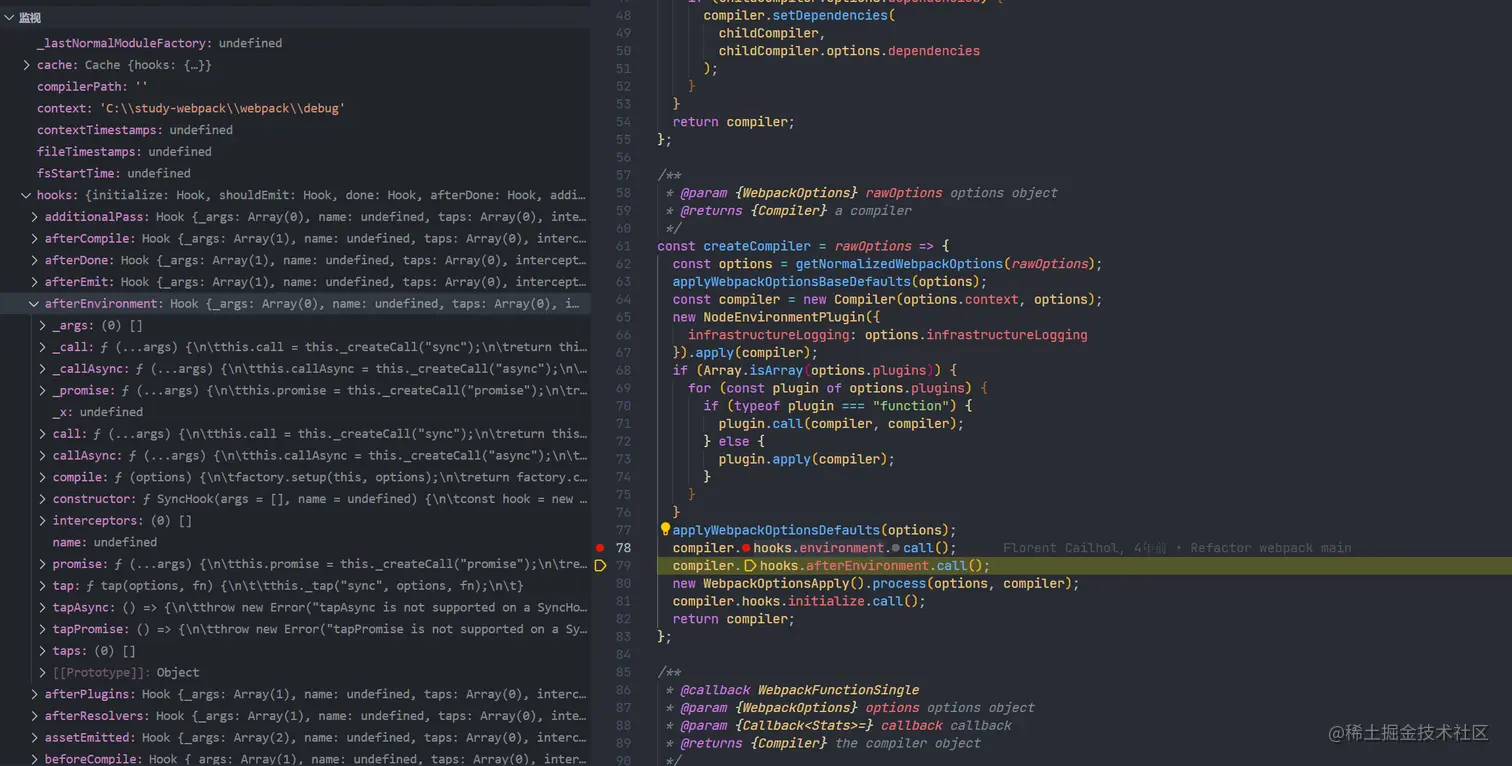This screenshot has height=766, width=1512.
Task: Collapse afterEnvironment hook entry
Action: tap(35, 304)
